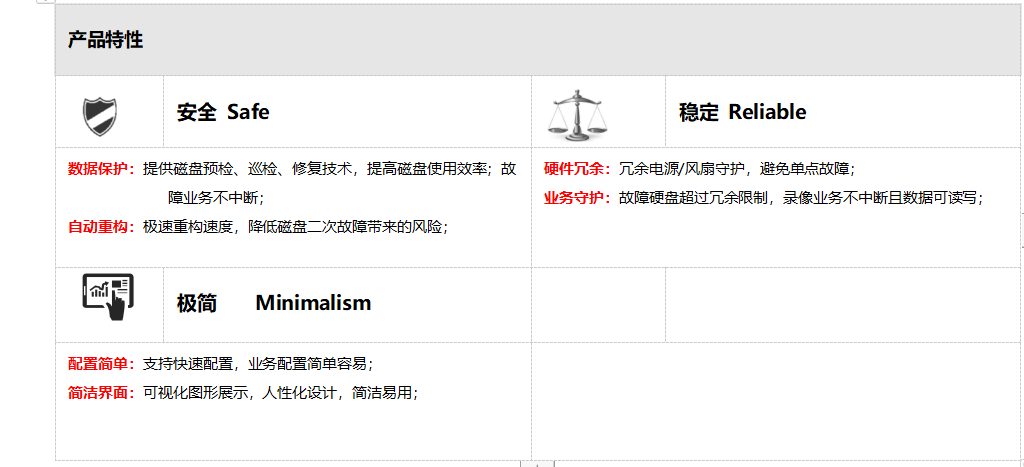Screen dimensions: 1024x467
Task: Click text 故障硬盘超过冗余限制
Action: click(x=692, y=198)
